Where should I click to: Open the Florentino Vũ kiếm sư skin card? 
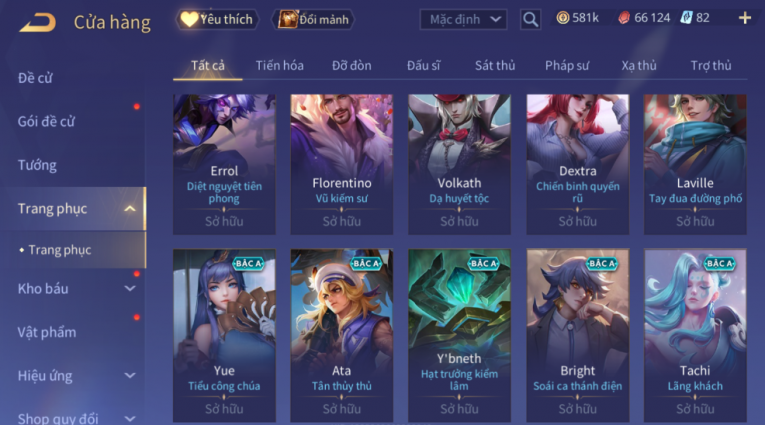coord(342,164)
